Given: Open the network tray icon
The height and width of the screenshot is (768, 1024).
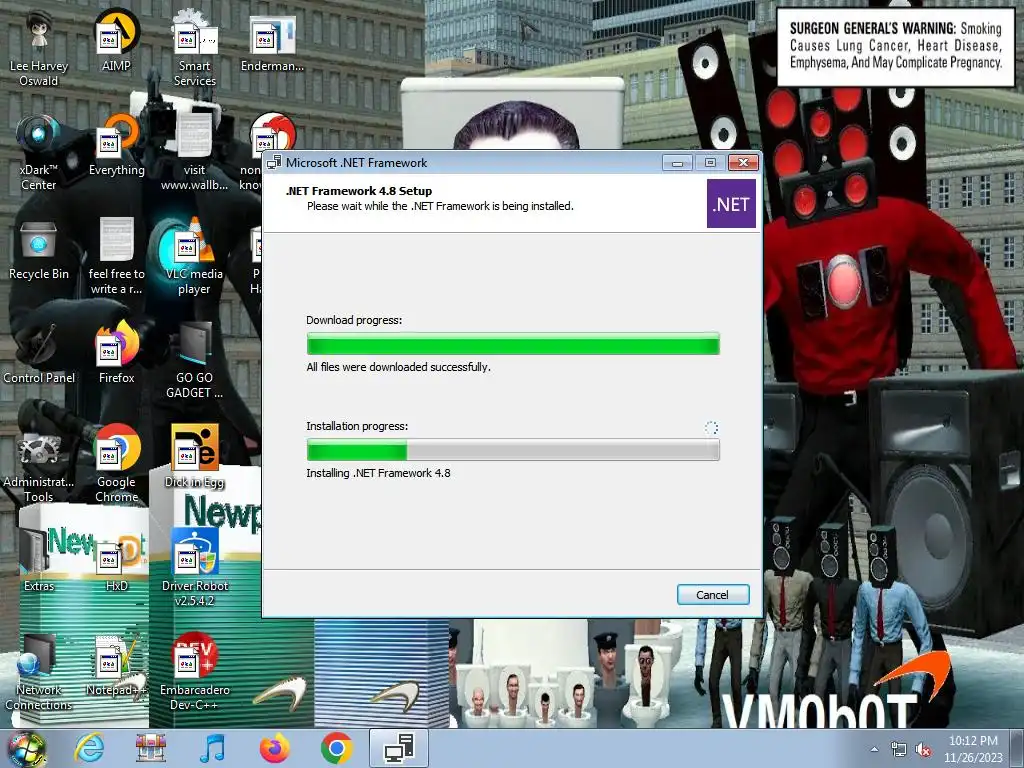Looking at the screenshot, I should click(899, 750).
